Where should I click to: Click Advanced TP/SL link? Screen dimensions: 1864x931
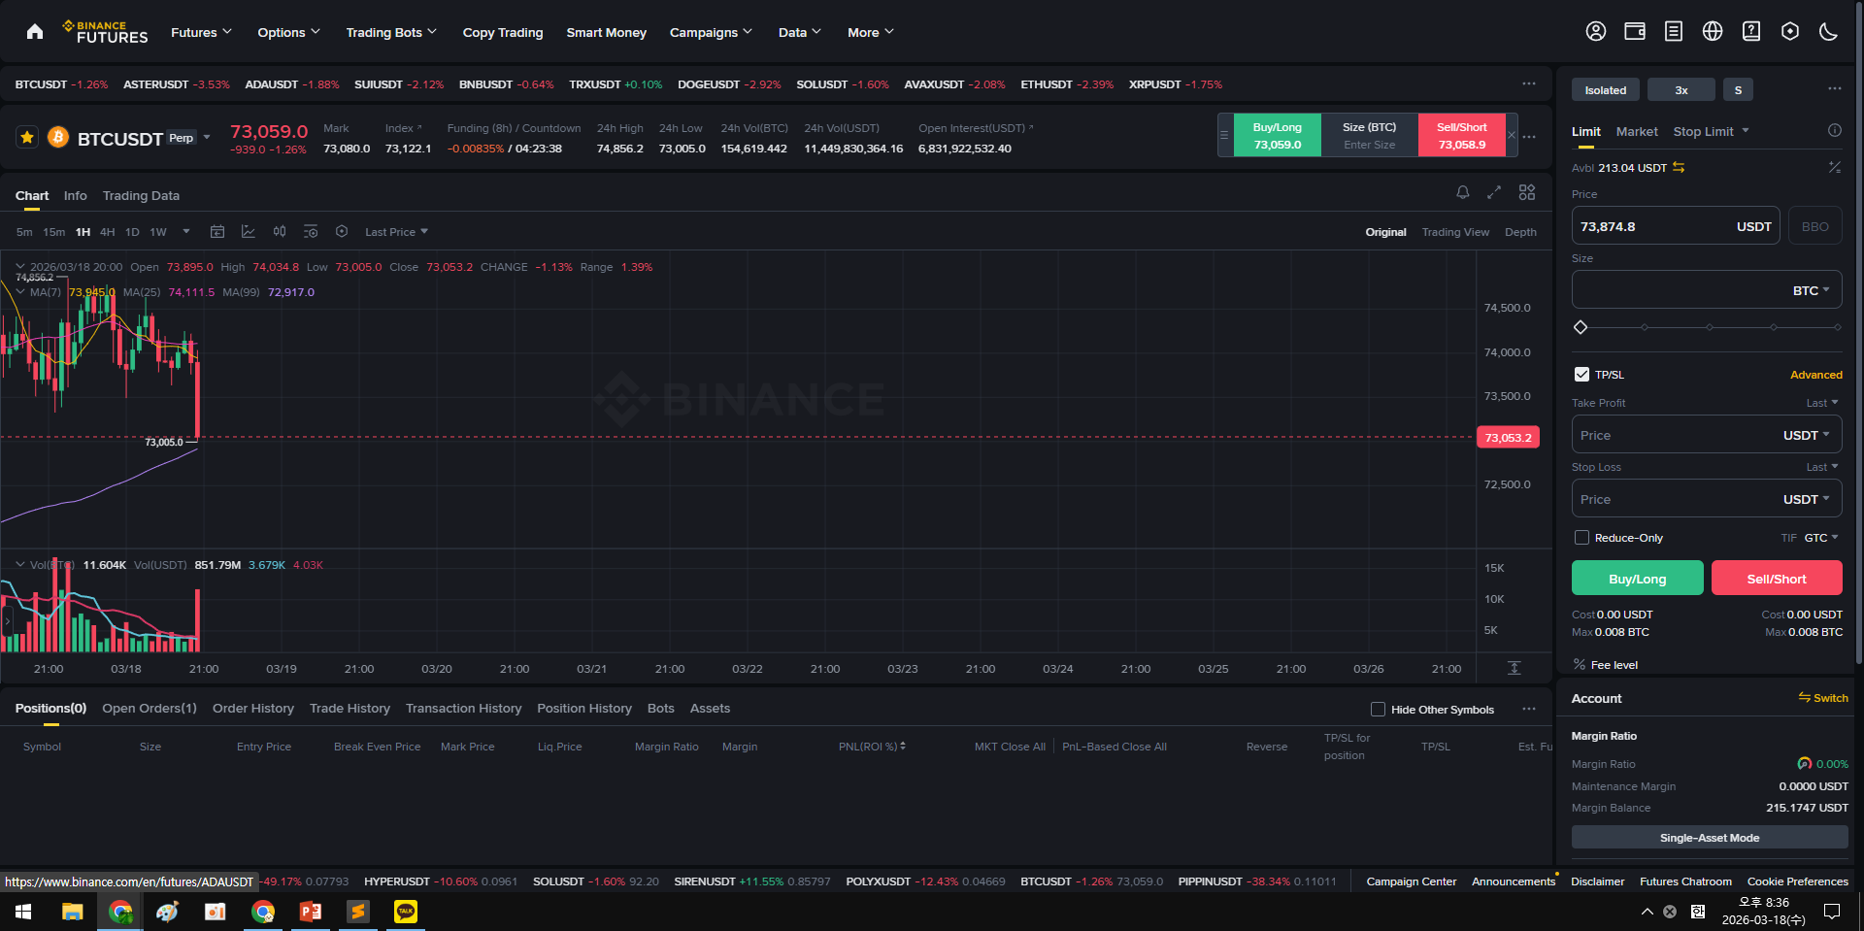[1816, 375]
